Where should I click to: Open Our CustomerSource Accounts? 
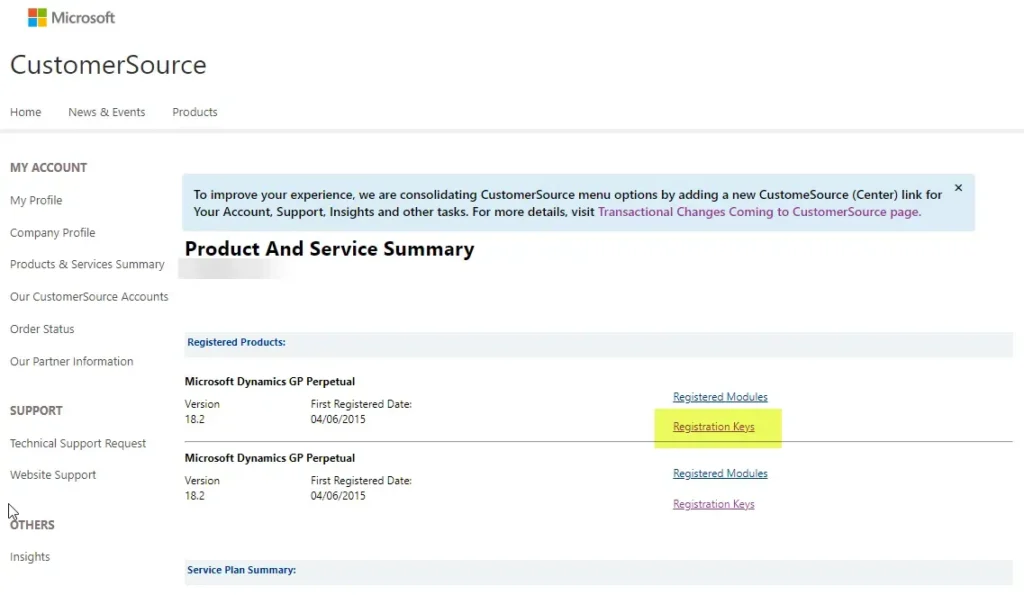coord(89,296)
